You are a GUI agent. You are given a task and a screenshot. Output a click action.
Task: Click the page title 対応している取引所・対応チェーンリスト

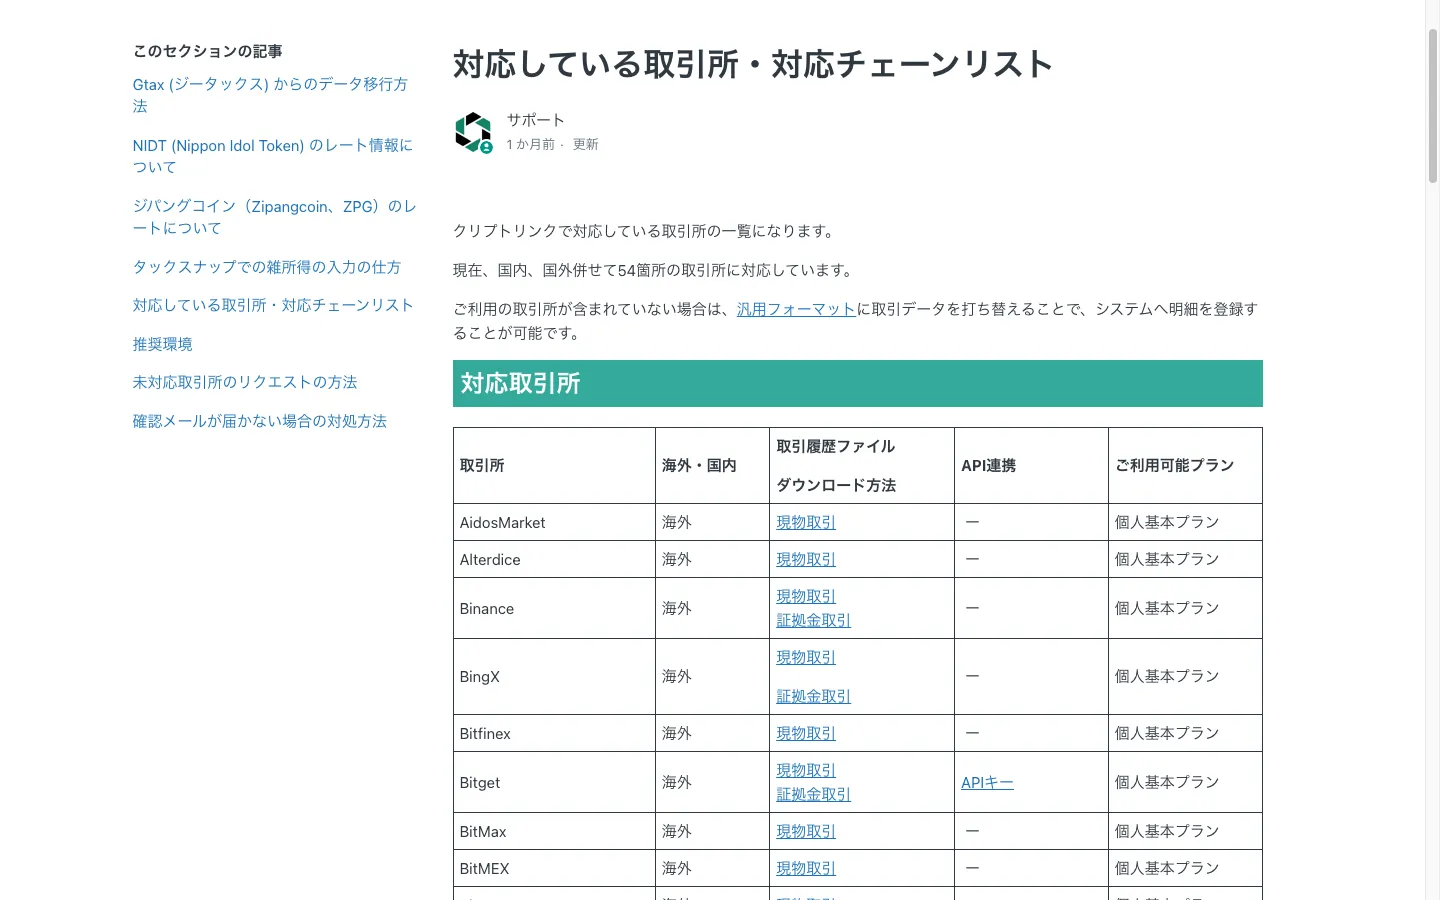click(753, 64)
